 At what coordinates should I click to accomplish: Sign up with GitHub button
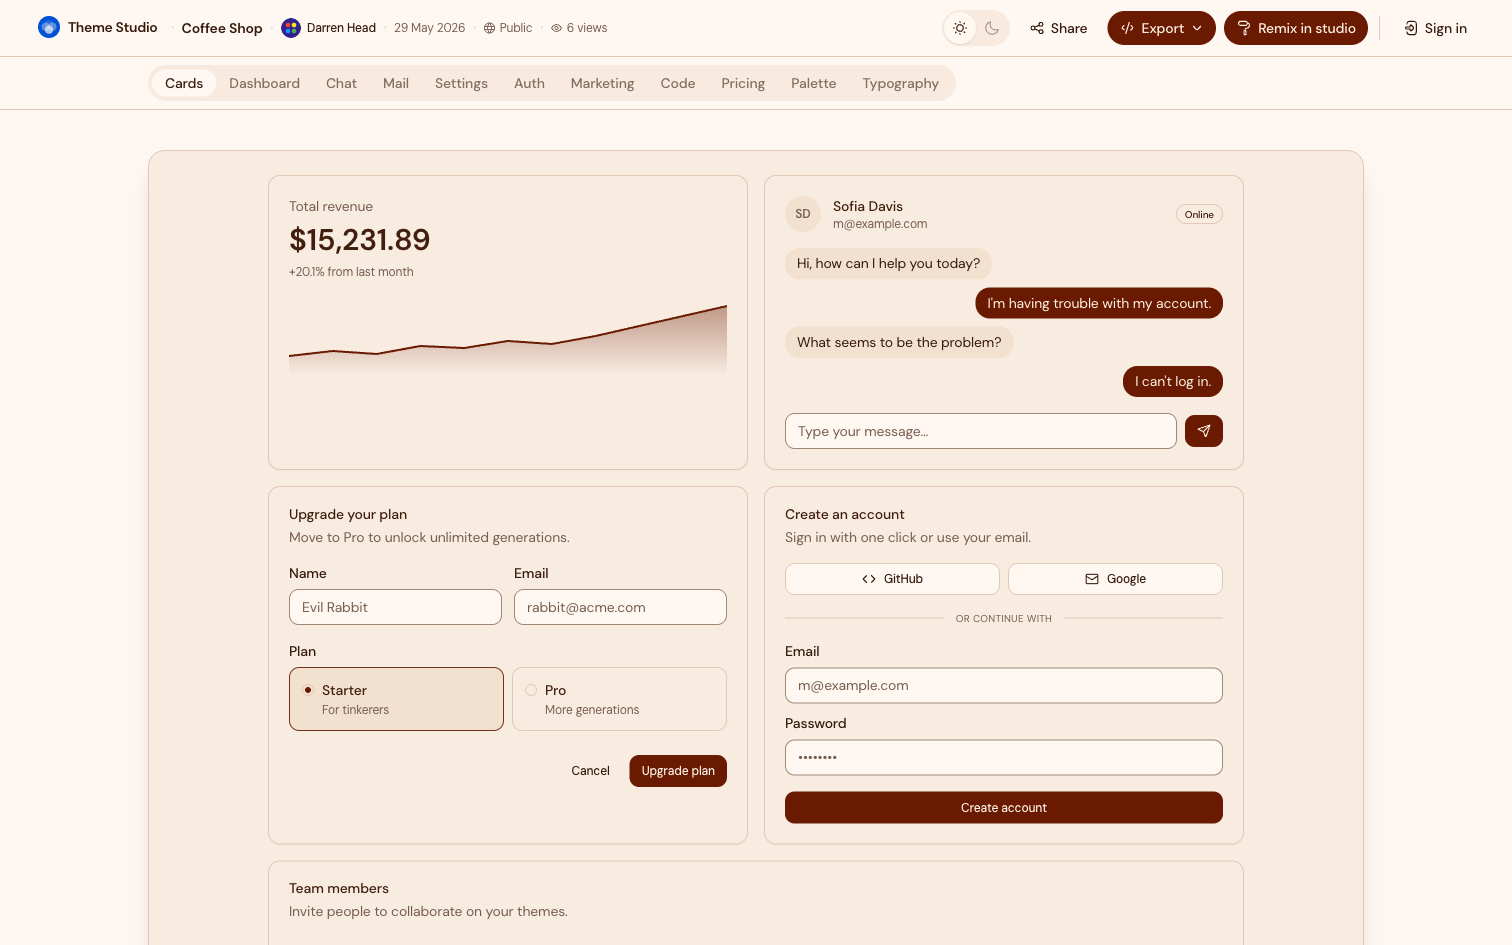(892, 579)
